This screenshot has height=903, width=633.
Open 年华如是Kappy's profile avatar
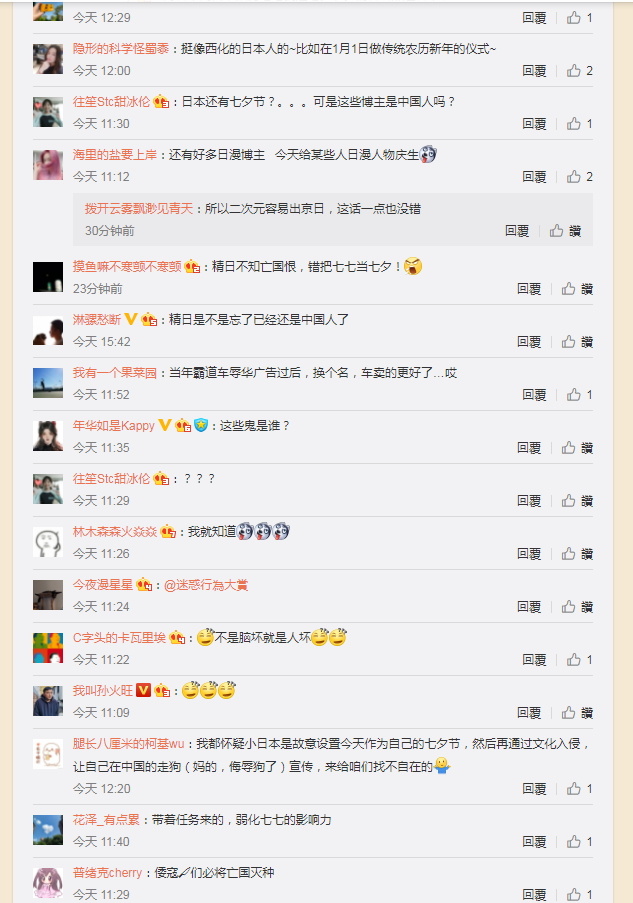pyautogui.click(x=48, y=436)
